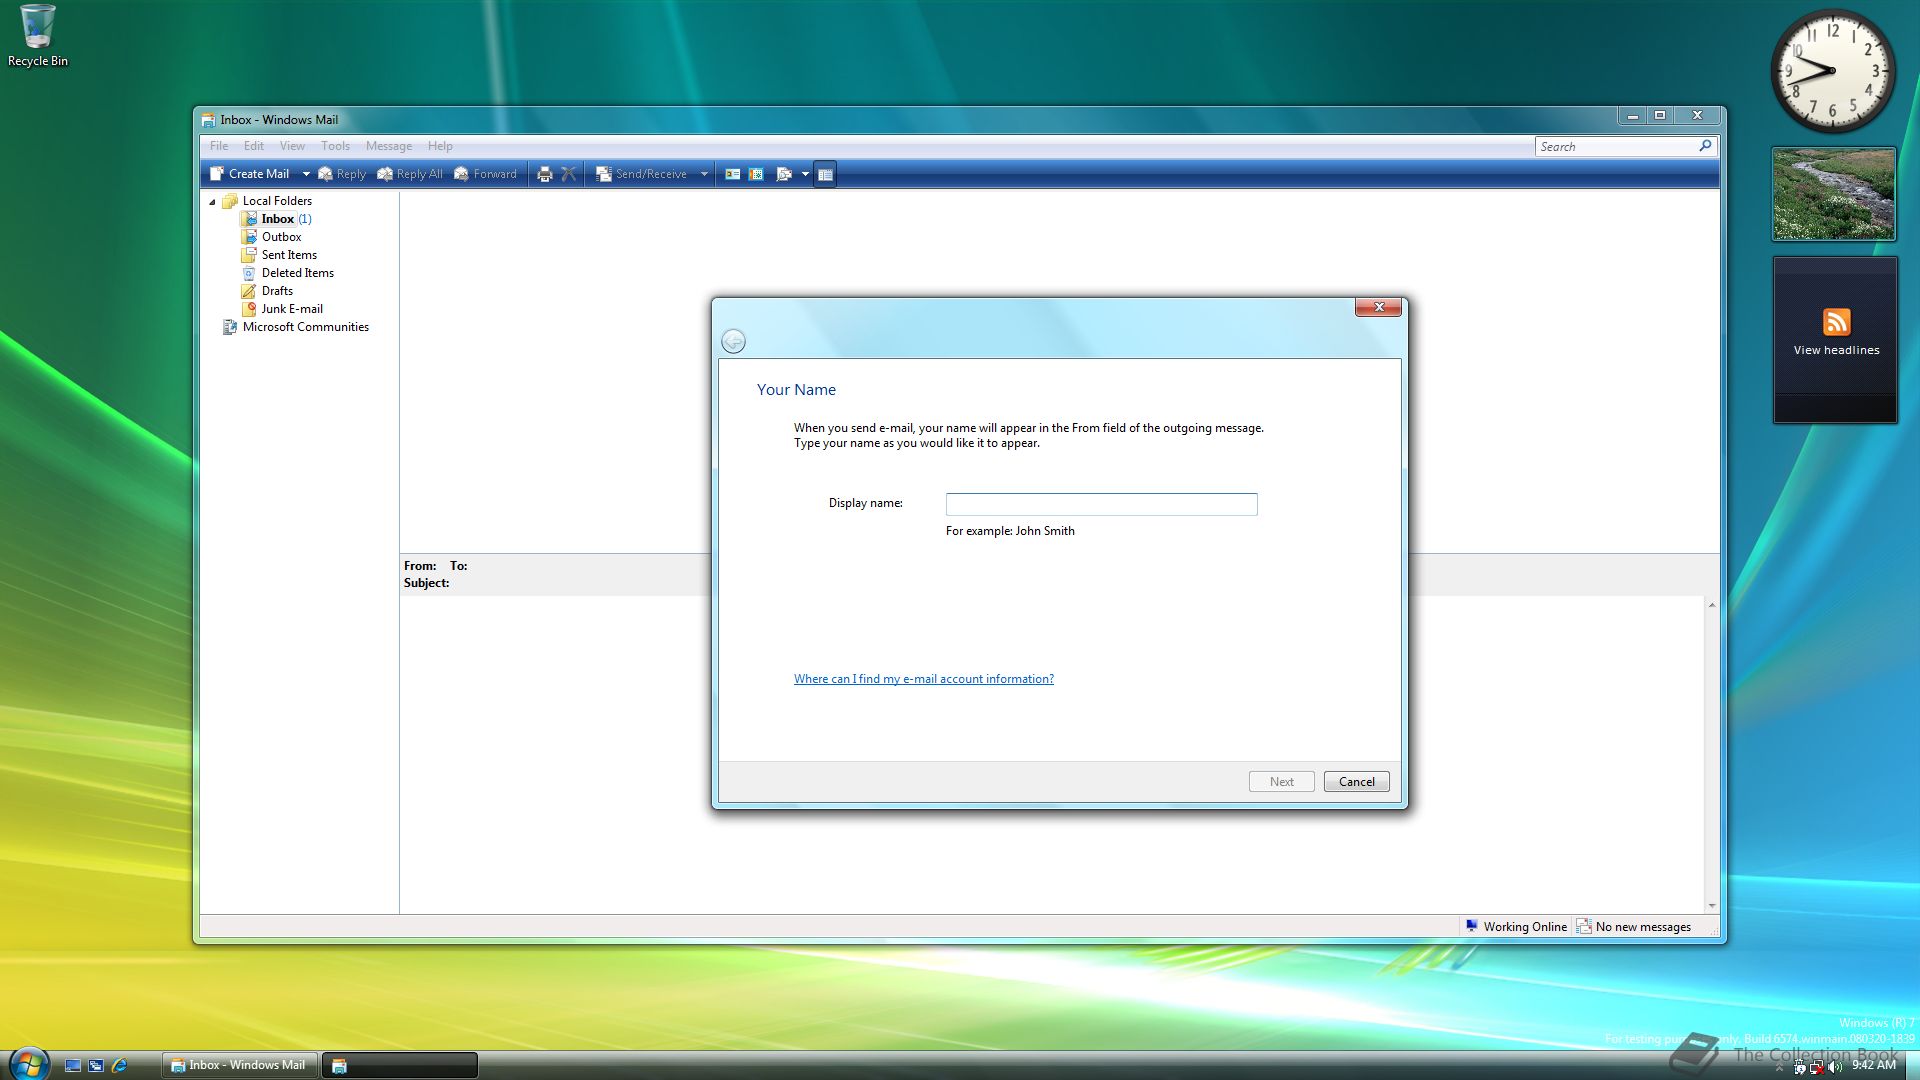
Task: Click the sidebar Clock gadget
Action: click(x=1833, y=71)
